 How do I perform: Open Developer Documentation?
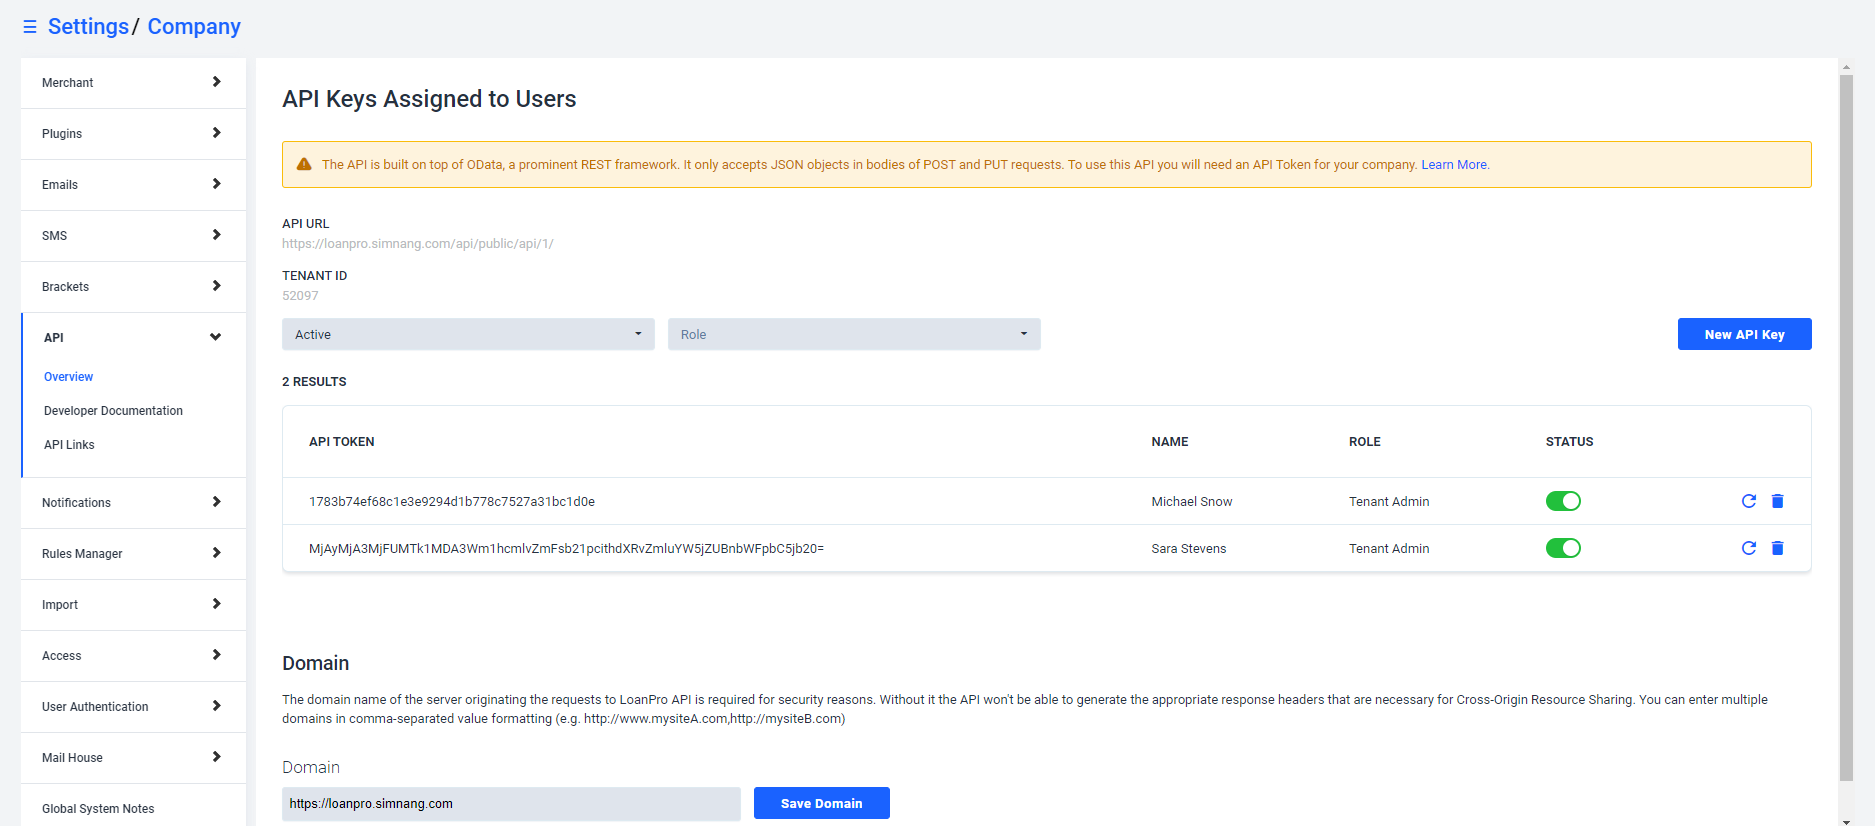113,411
